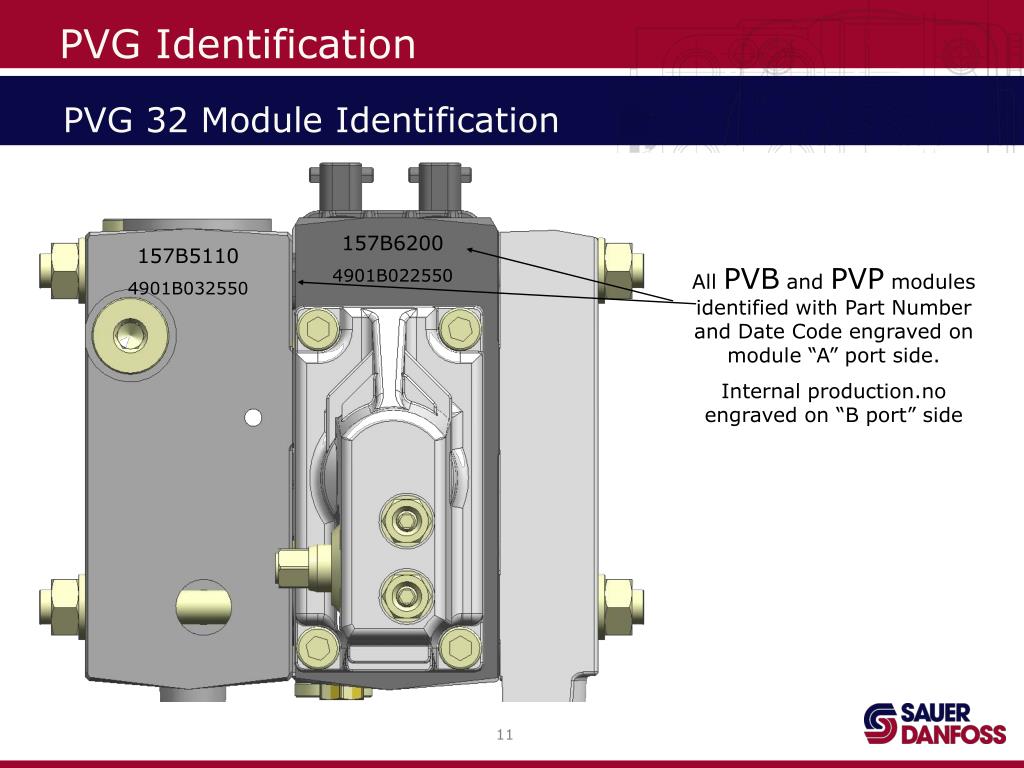This screenshot has width=1024, height=768.
Task: Select part number 157B5110 label
Action: pyautogui.click(x=188, y=255)
